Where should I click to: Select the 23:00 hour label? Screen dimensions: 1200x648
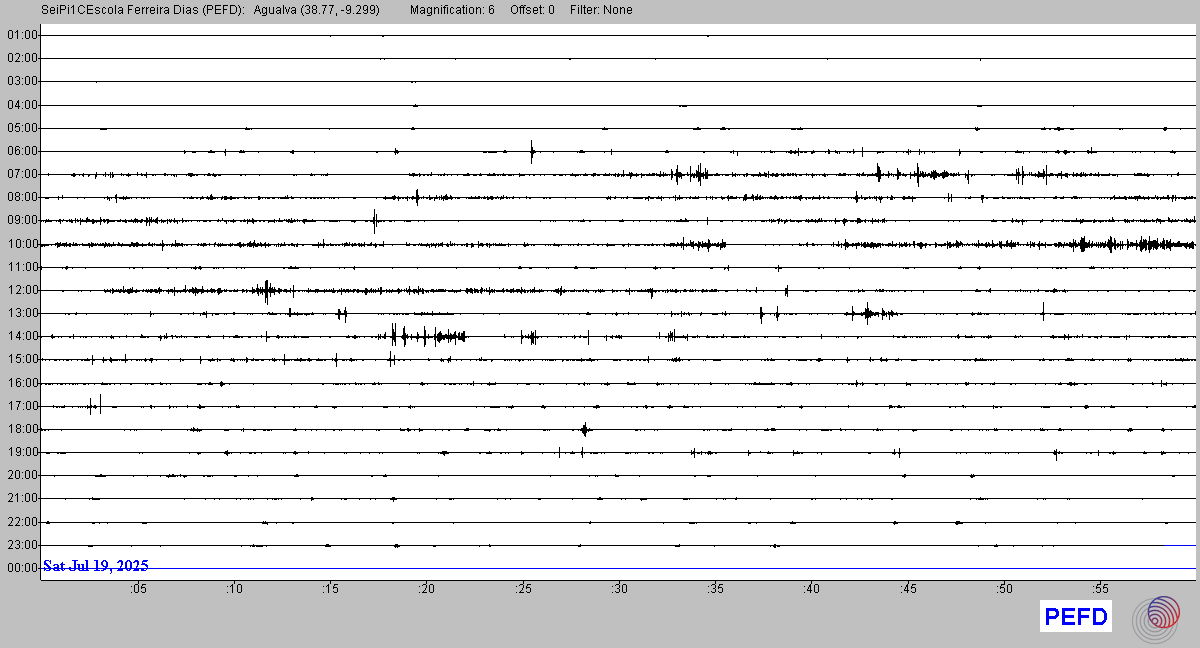(x=22, y=545)
